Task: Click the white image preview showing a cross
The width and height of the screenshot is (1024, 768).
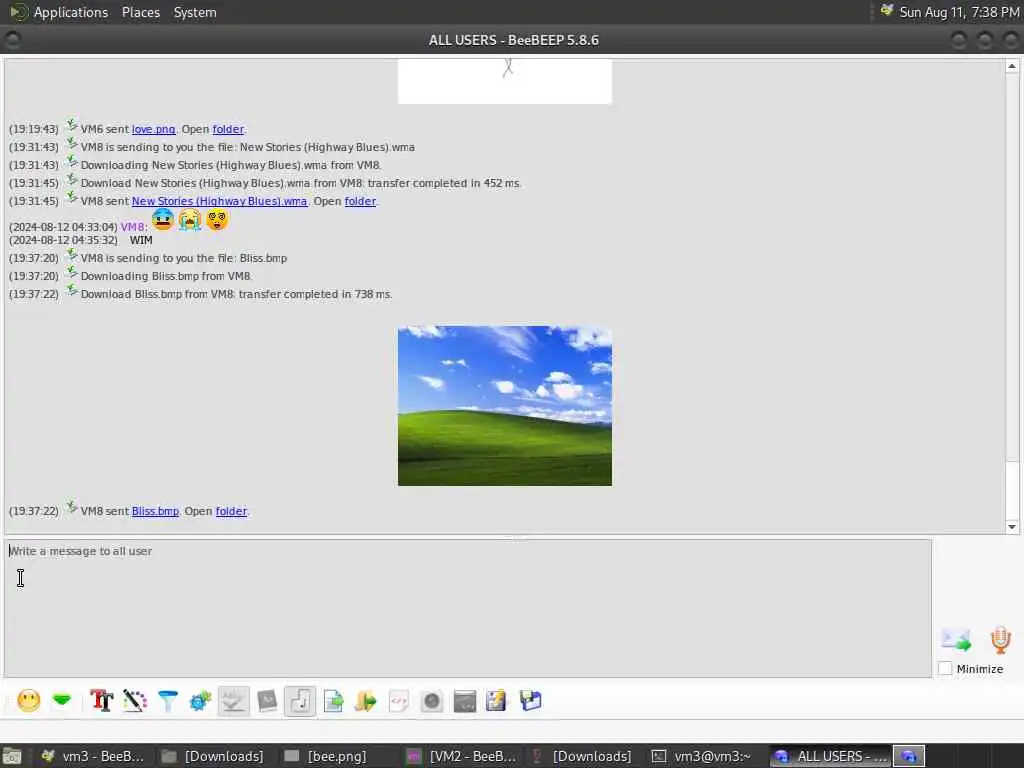Action: click(505, 81)
